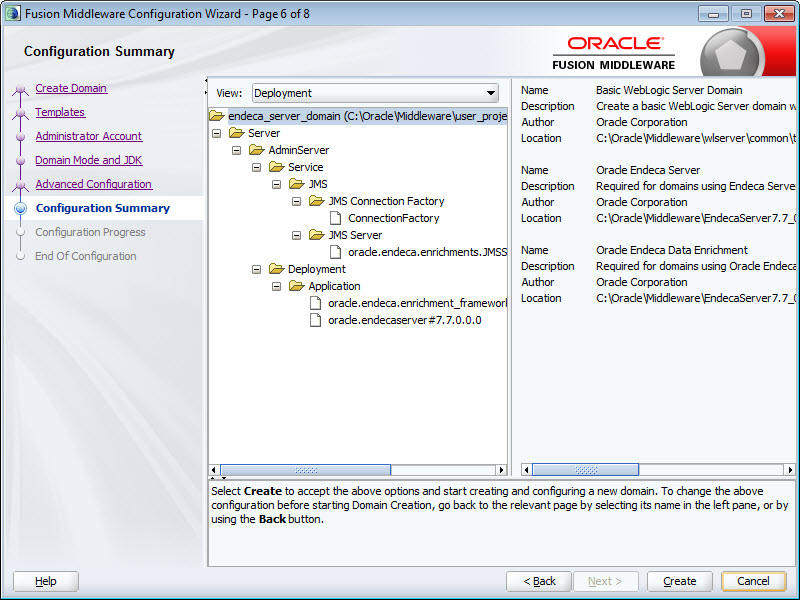Click the JMS Connection Factory folder icon
This screenshot has height=600, width=800.
coord(316,201)
